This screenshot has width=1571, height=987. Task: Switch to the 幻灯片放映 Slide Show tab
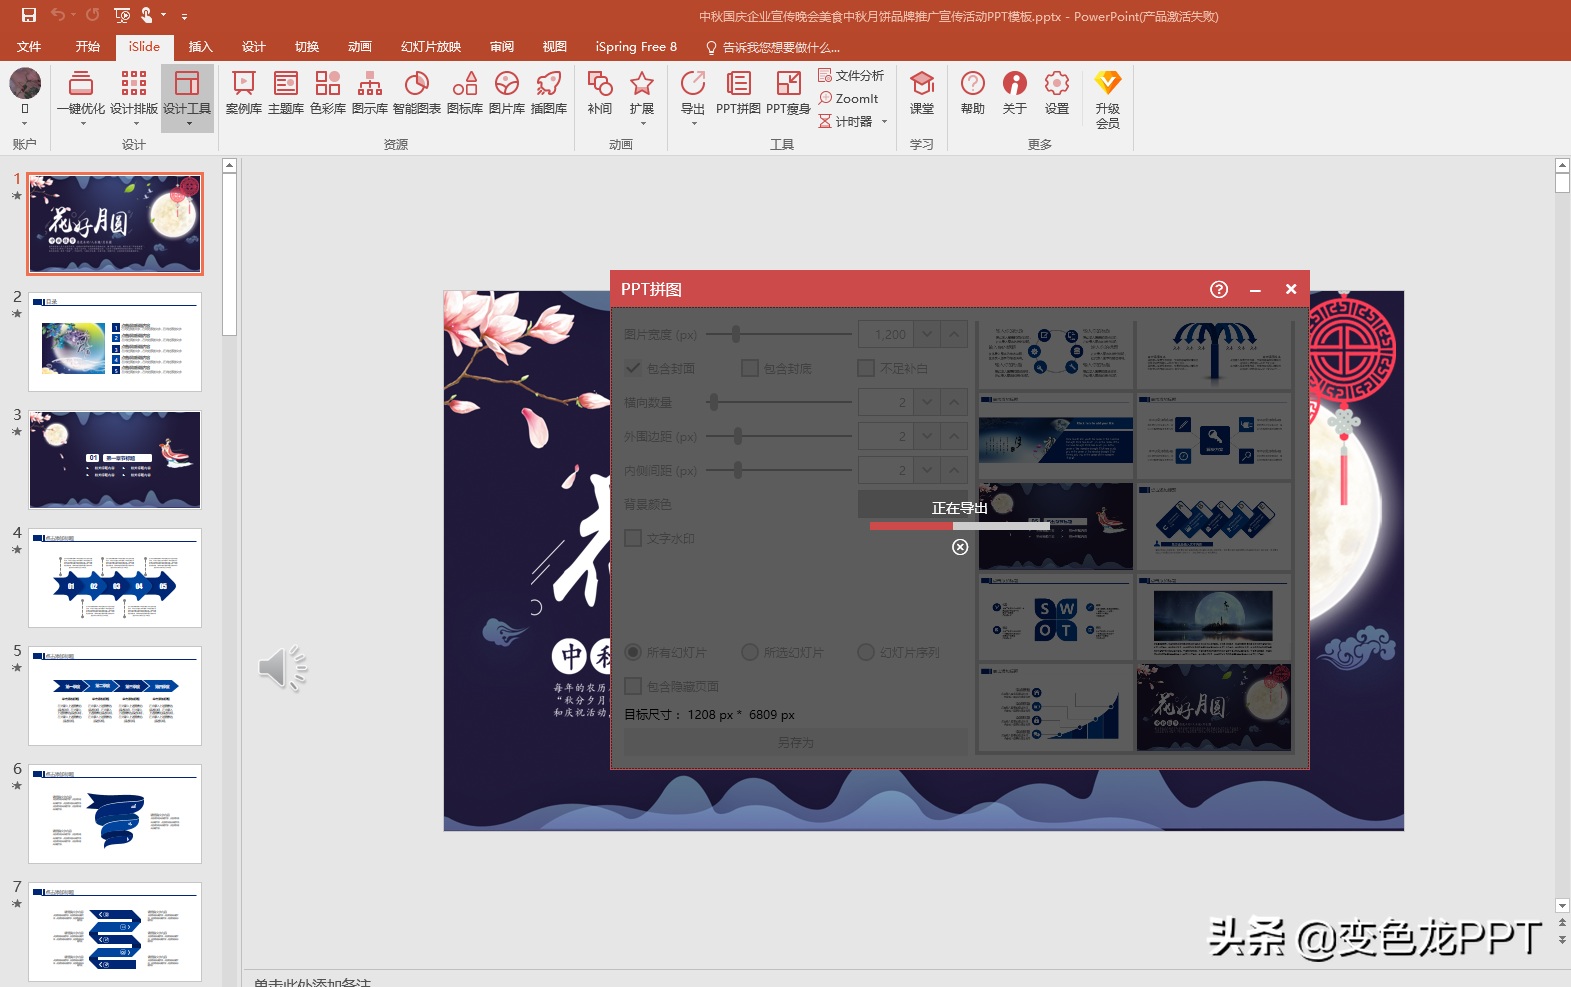point(431,47)
